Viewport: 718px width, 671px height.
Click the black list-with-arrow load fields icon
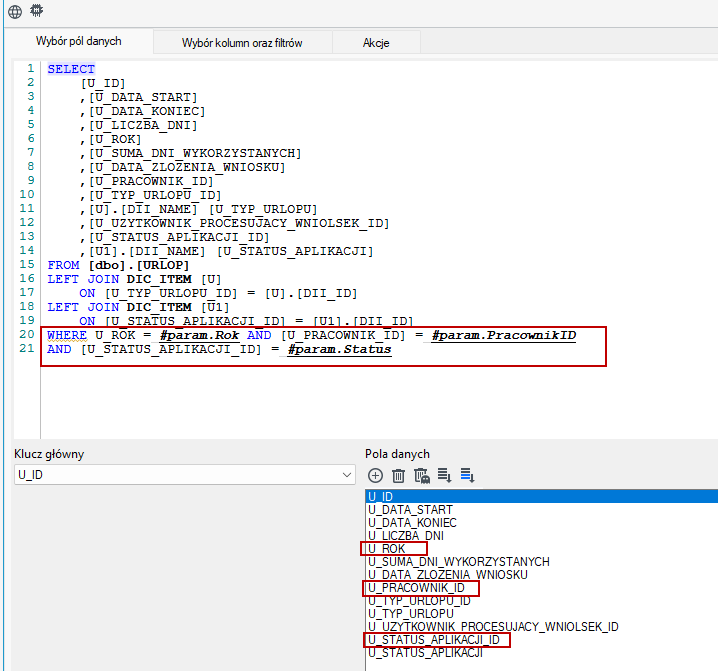click(445, 475)
